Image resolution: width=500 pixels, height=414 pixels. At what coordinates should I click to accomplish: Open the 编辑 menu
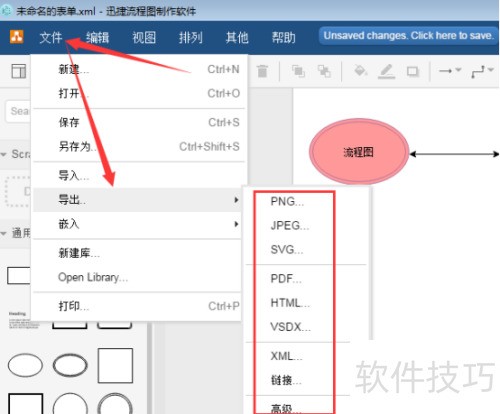97,37
